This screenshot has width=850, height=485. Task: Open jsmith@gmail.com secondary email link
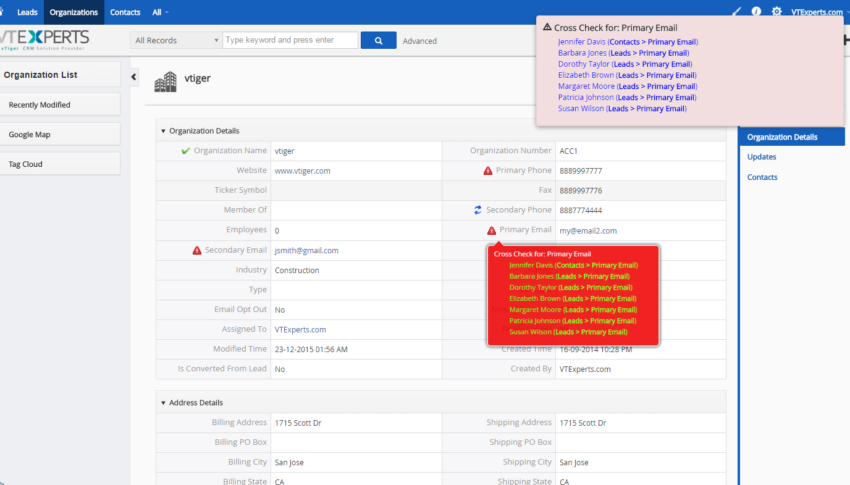point(306,250)
